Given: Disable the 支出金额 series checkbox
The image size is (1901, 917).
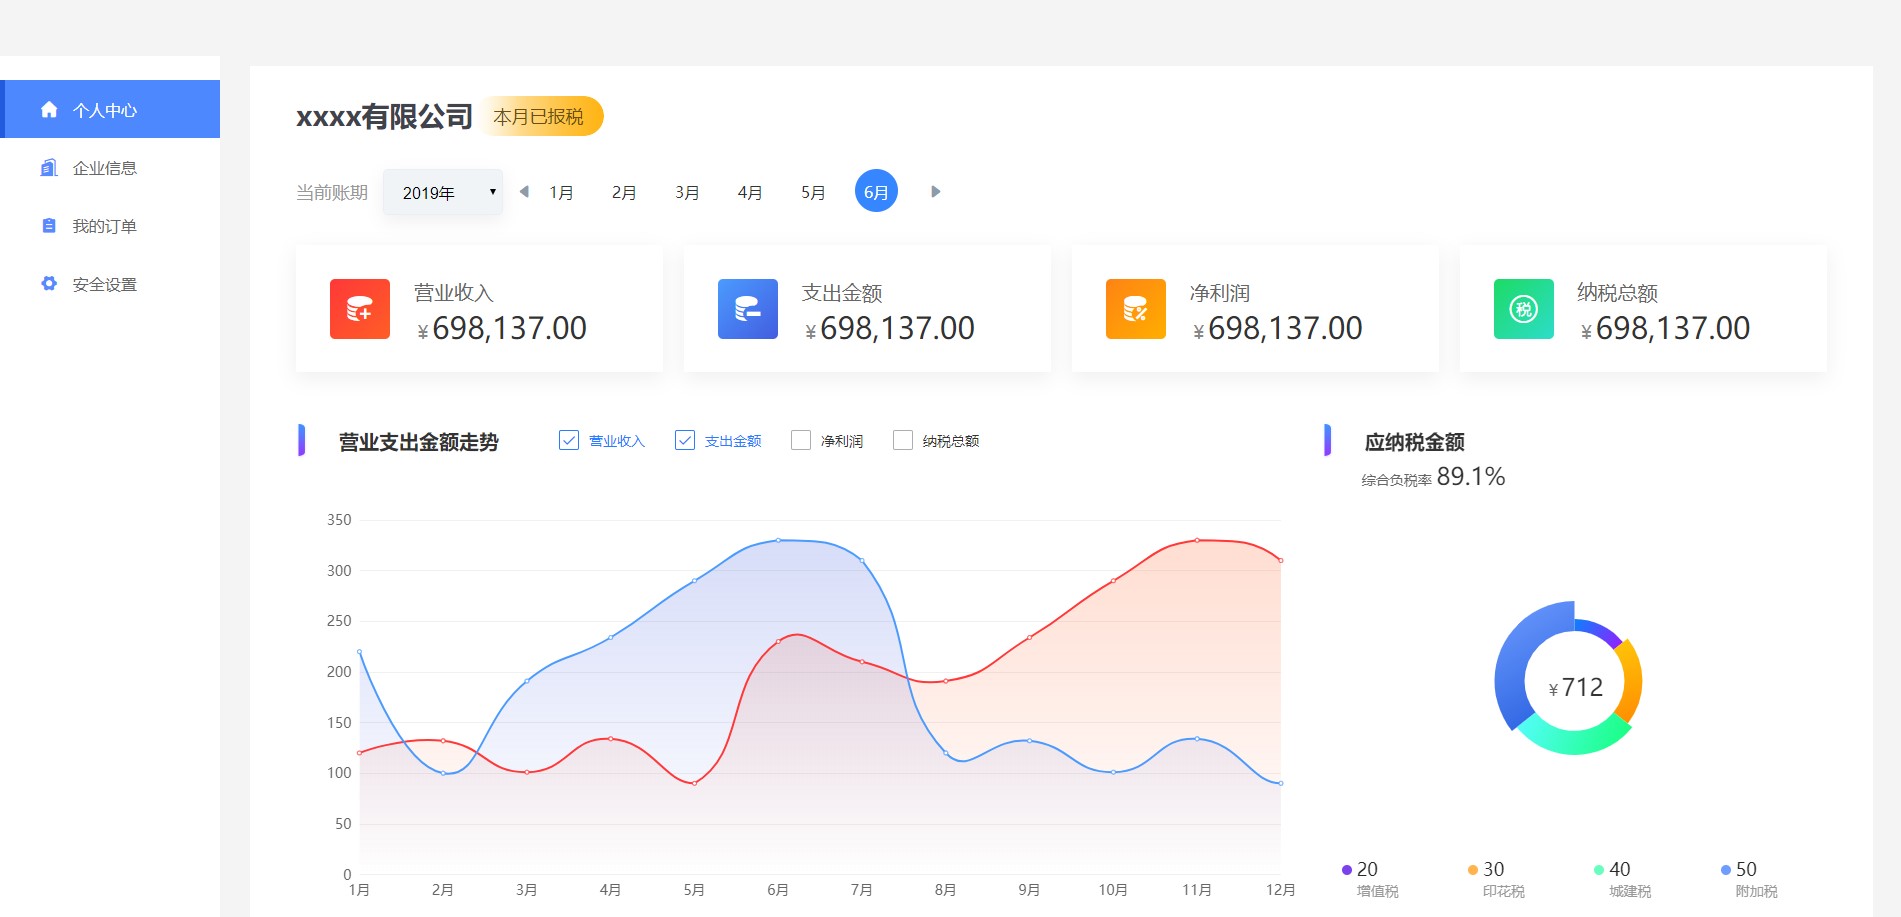Looking at the screenshot, I should click(685, 440).
